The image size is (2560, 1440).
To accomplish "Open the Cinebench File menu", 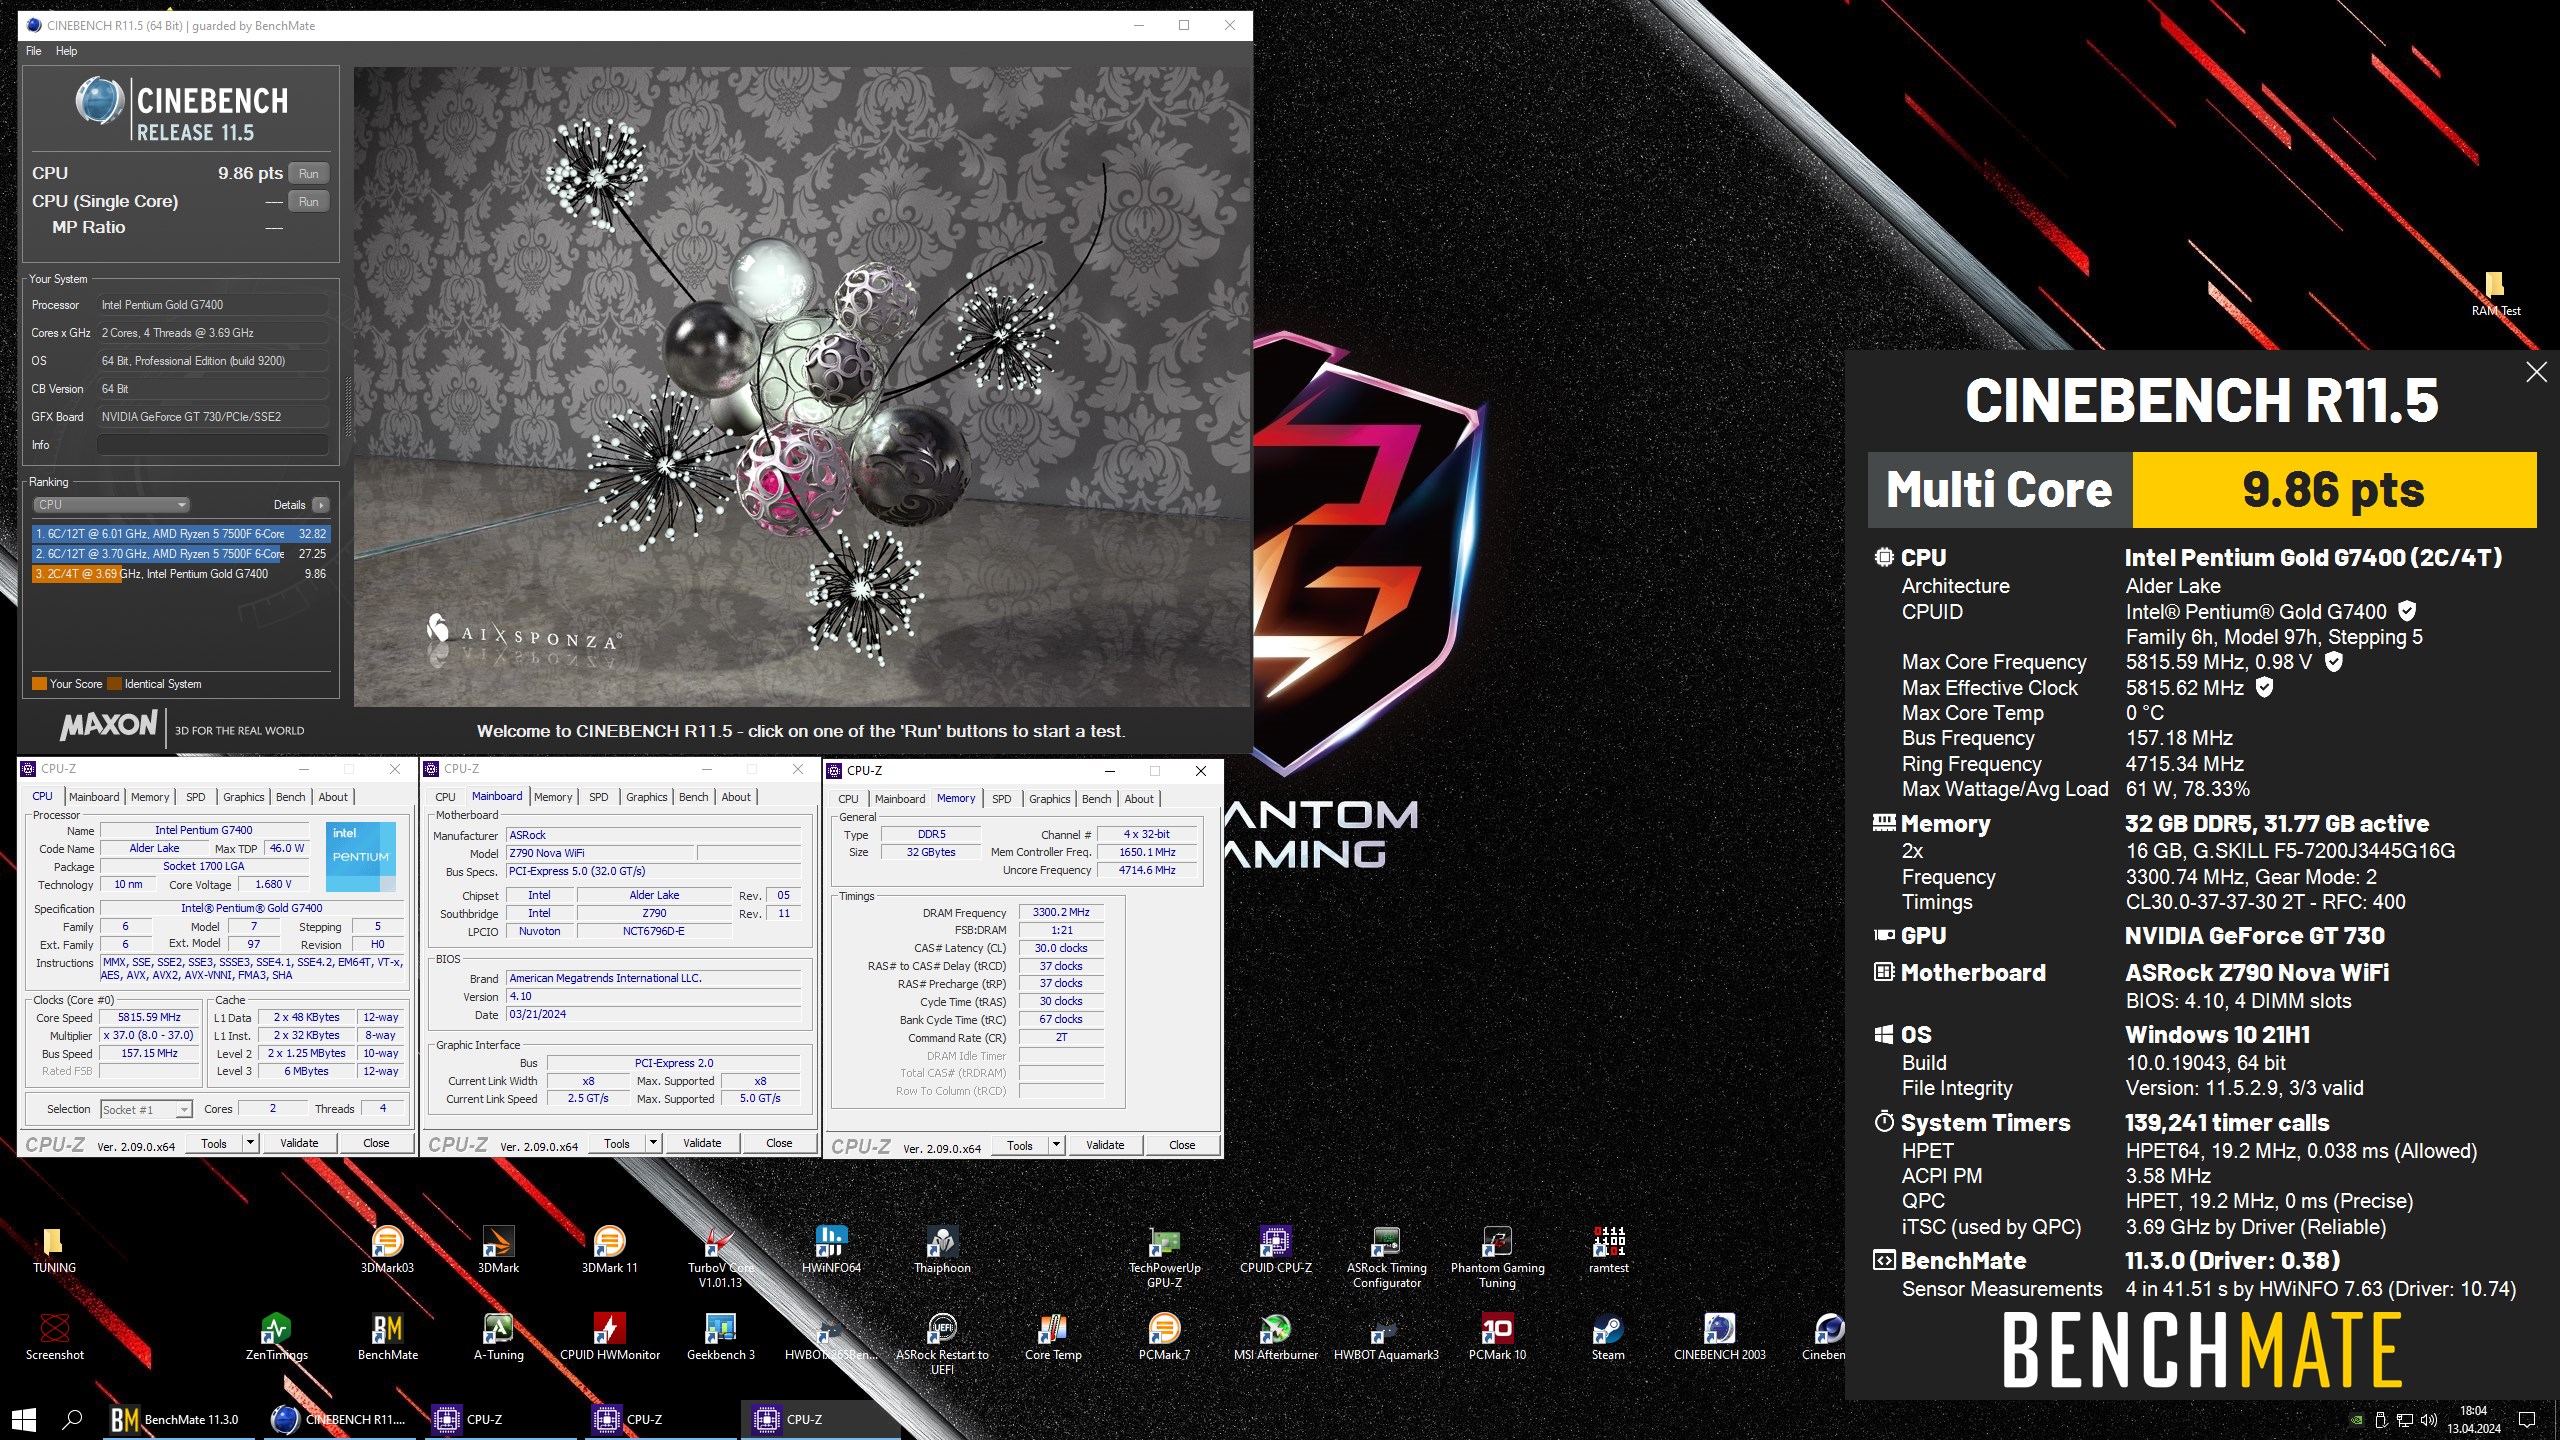I will (34, 51).
